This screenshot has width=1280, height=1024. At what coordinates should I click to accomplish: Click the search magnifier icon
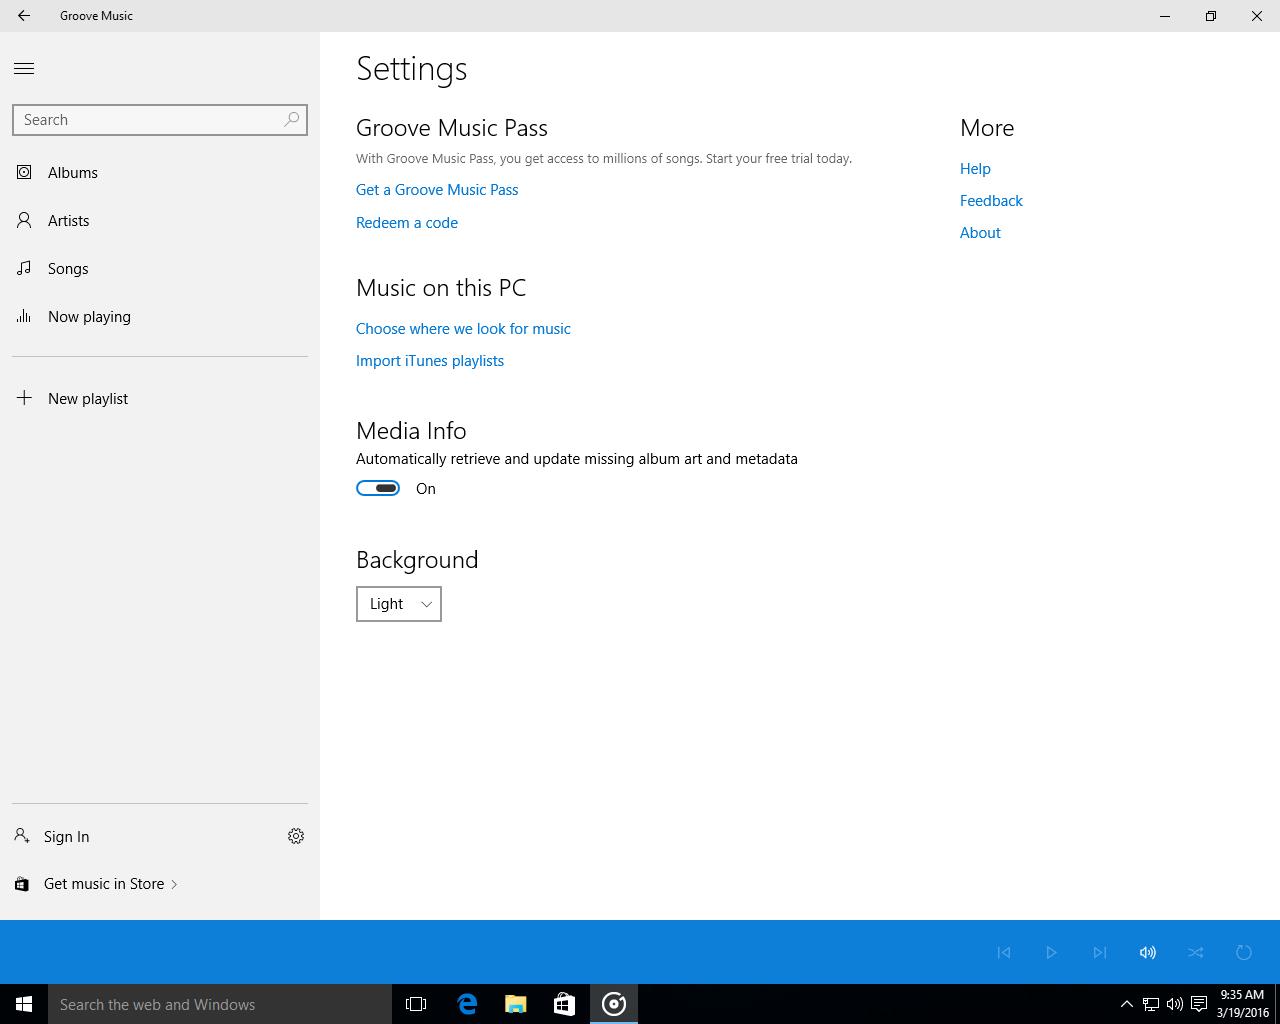click(291, 119)
